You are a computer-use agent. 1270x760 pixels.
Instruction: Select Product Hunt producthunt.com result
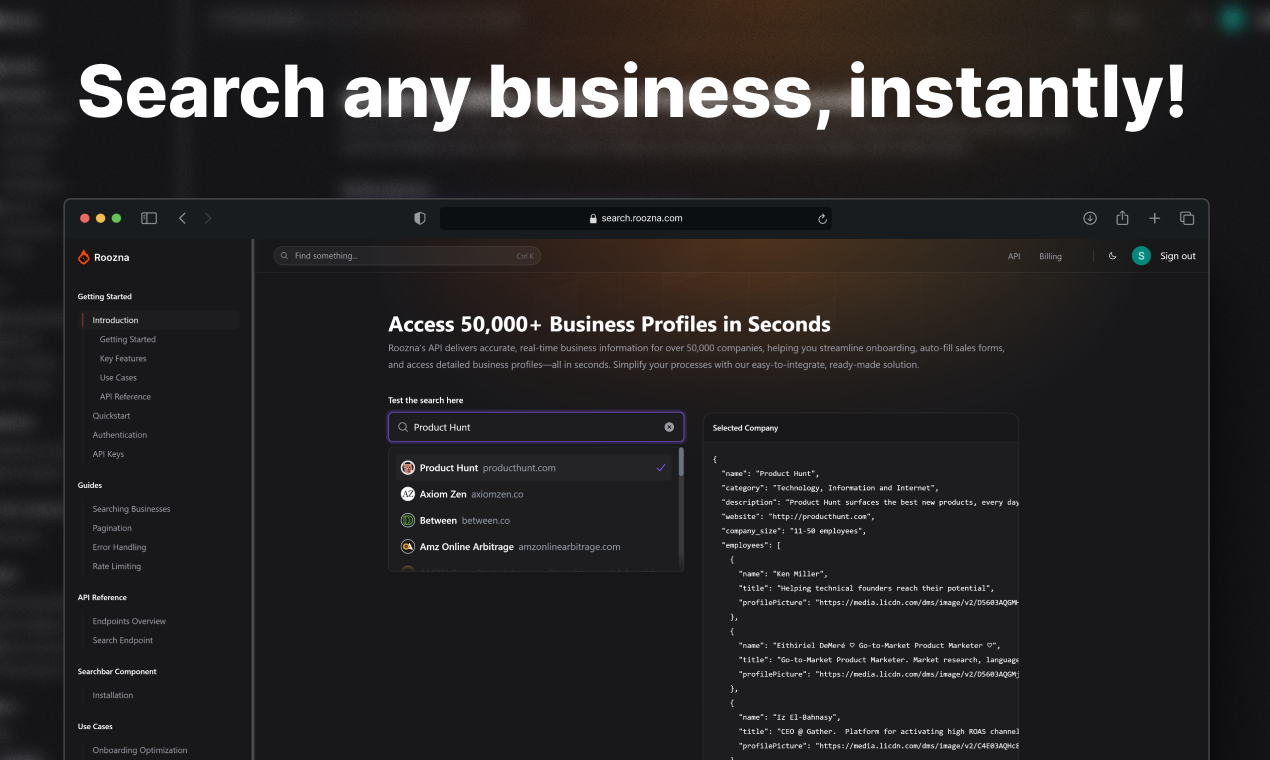pos(535,468)
